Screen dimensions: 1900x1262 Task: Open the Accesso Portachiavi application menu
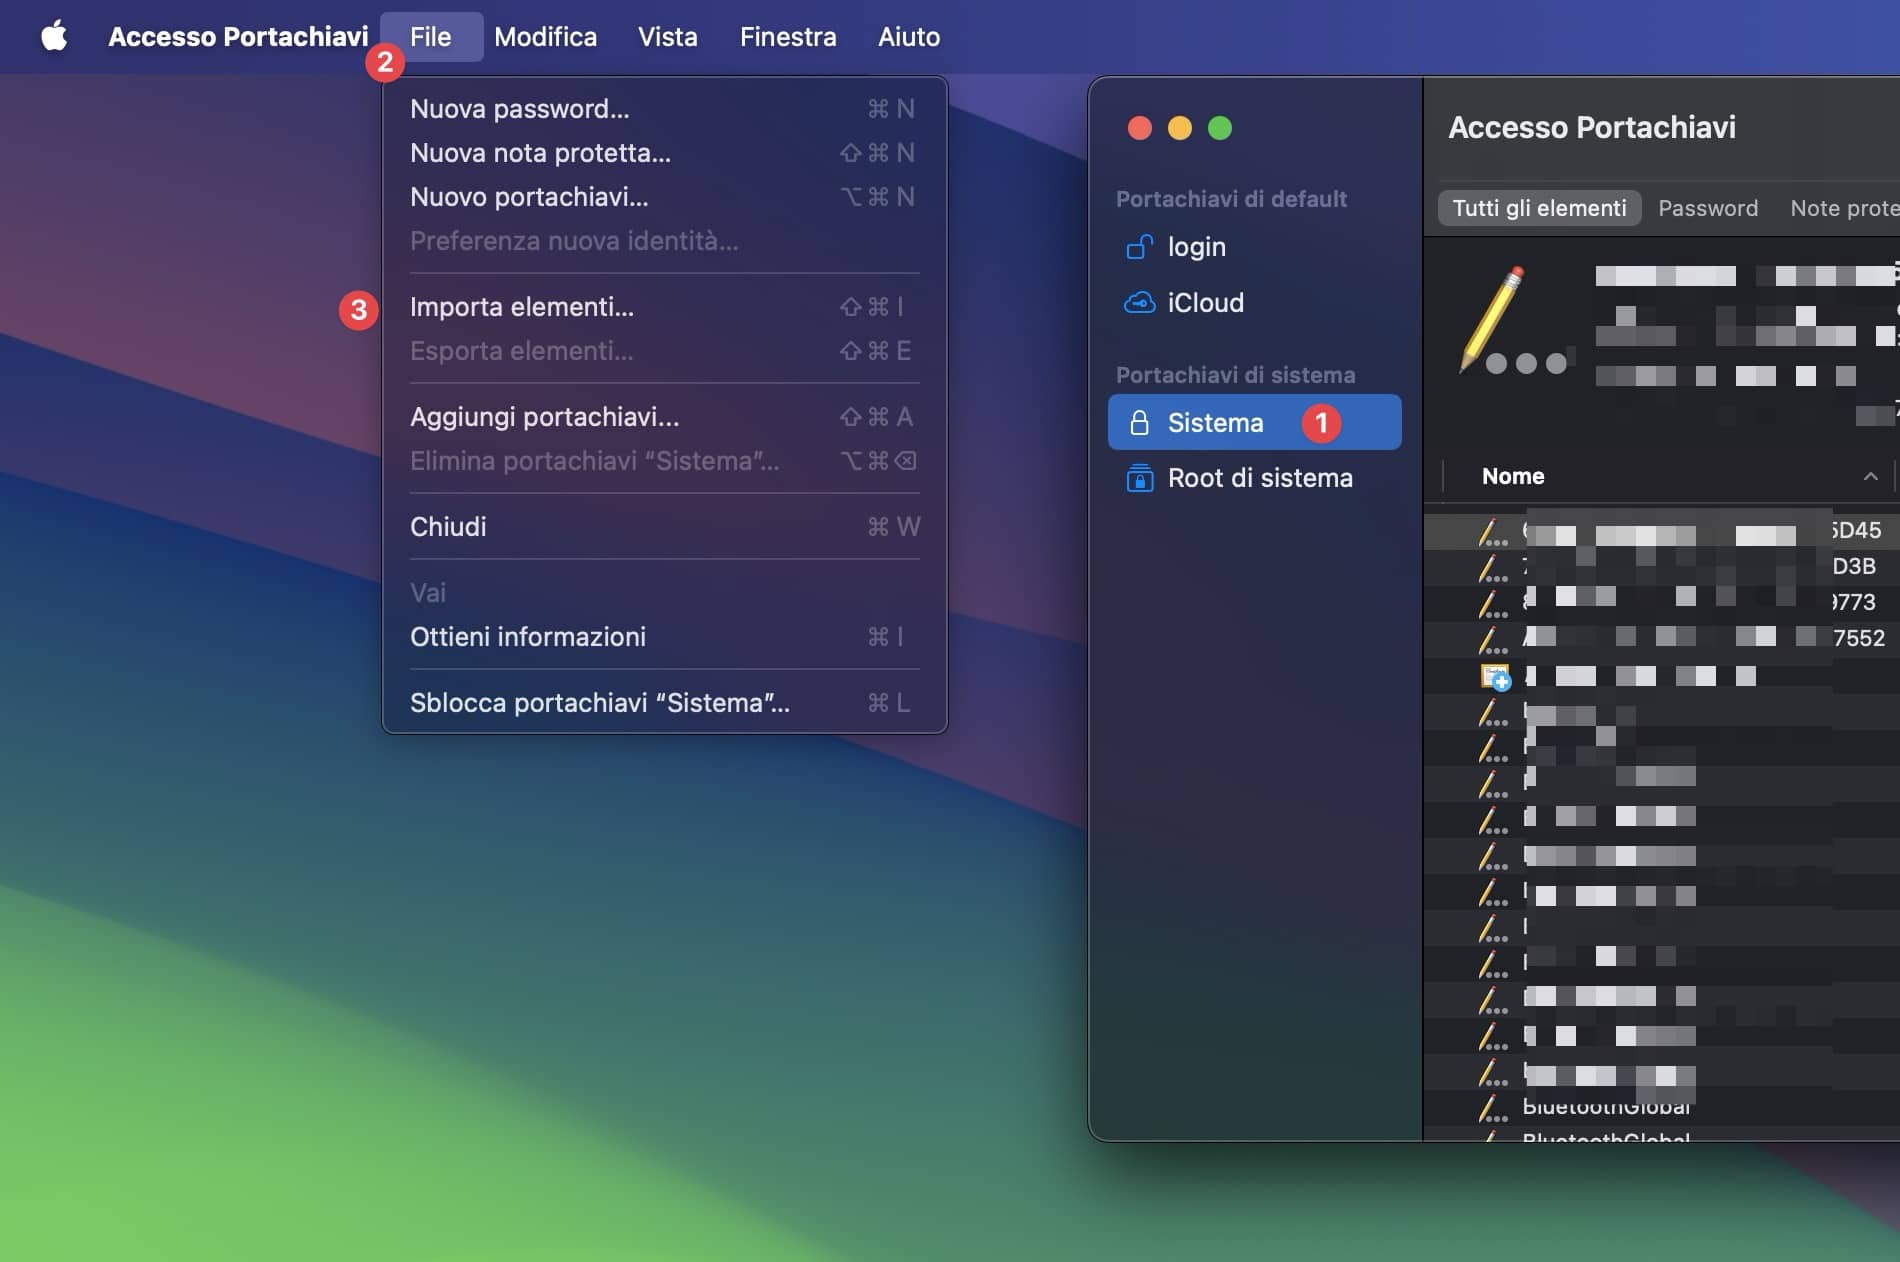tap(238, 37)
